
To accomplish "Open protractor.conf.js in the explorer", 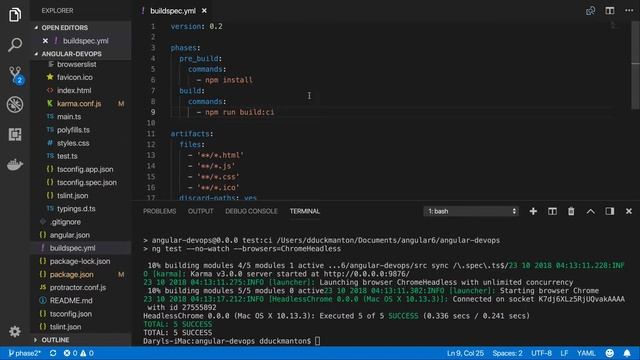I will (x=78, y=287).
